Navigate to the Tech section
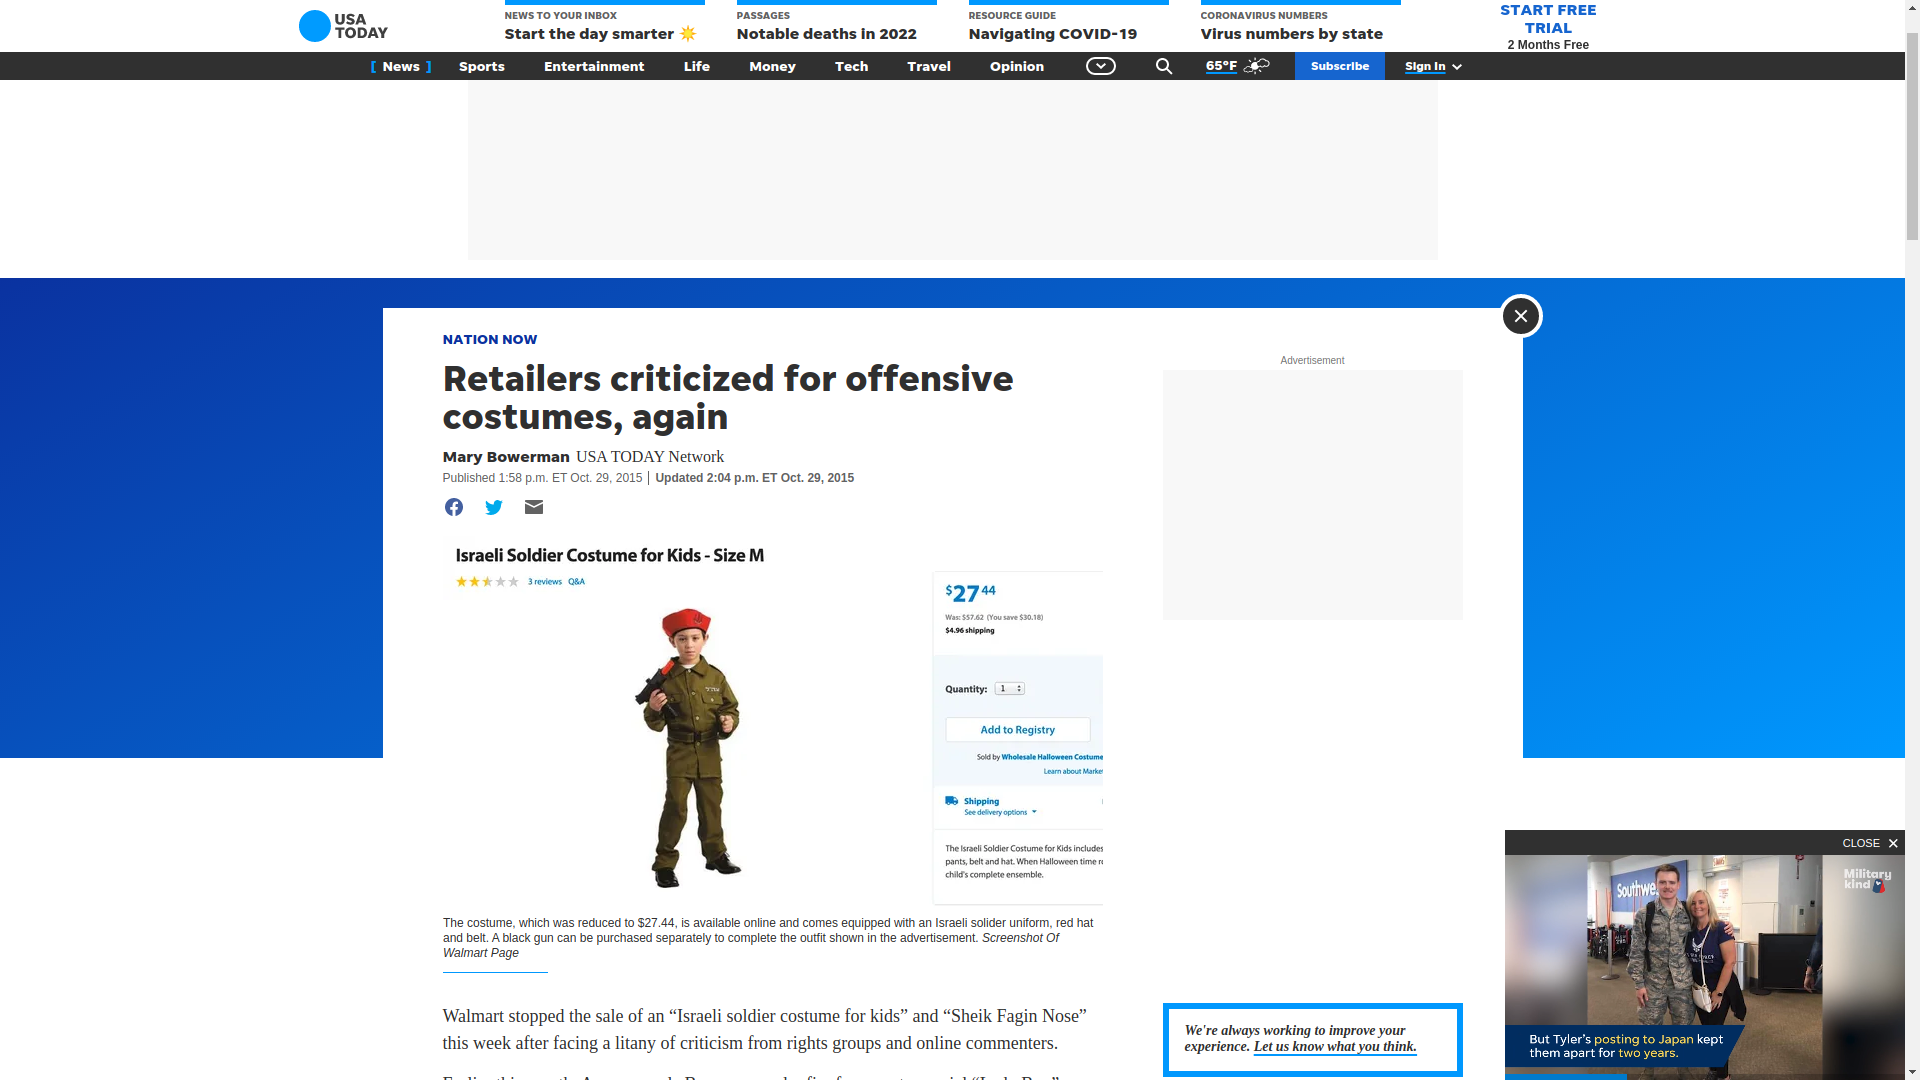This screenshot has height=1080, width=1920. coord(852,66)
